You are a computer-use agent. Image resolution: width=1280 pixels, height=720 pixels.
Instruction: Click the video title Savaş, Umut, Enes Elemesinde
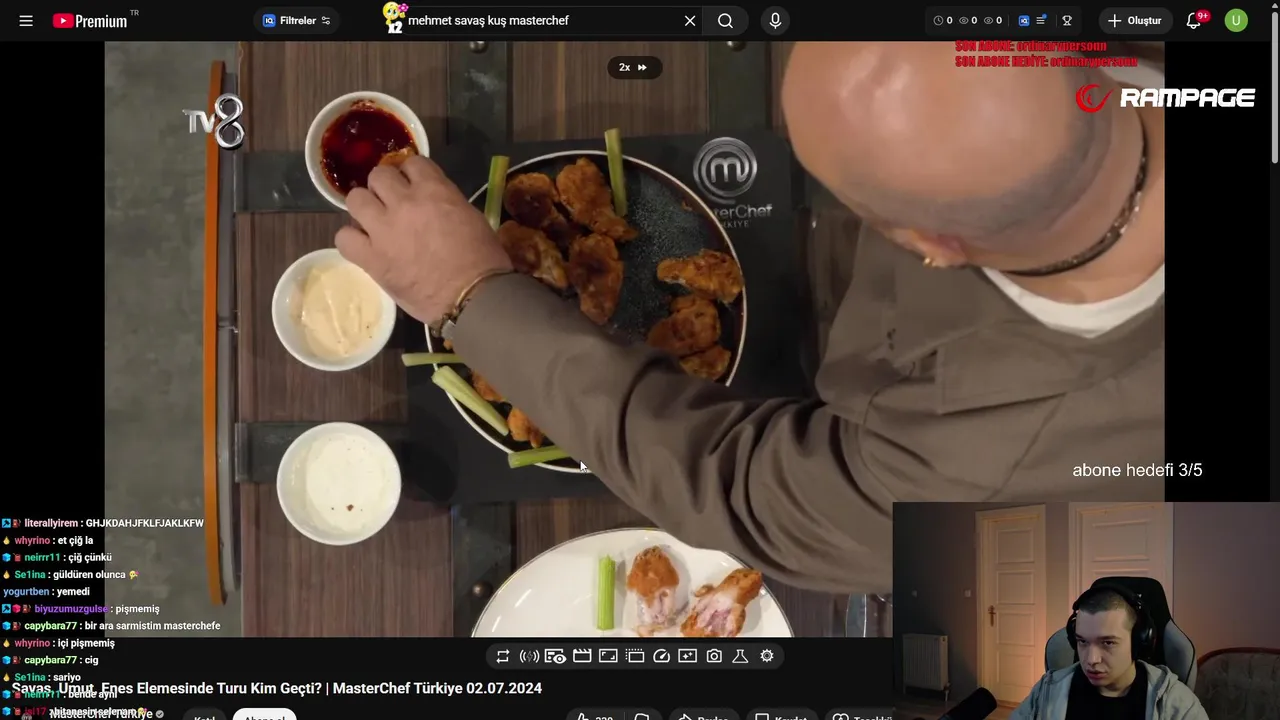click(x=277, y=688)
